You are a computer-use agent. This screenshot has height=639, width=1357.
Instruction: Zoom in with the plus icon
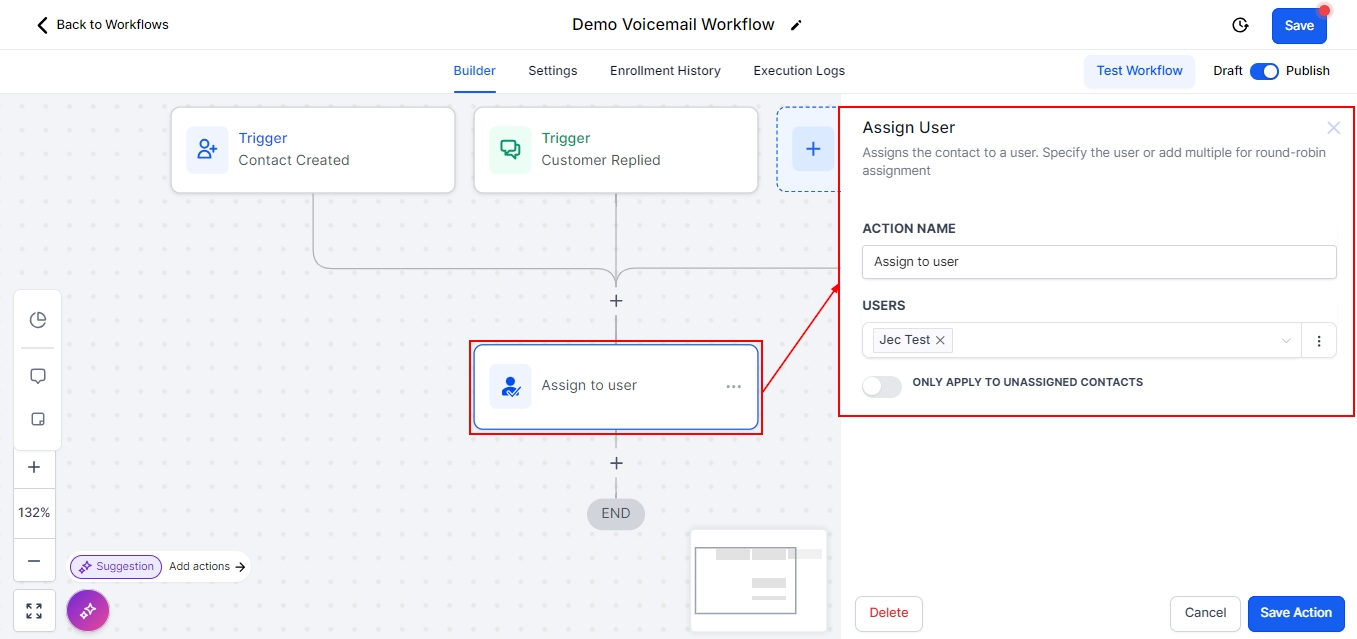[34, 467]
